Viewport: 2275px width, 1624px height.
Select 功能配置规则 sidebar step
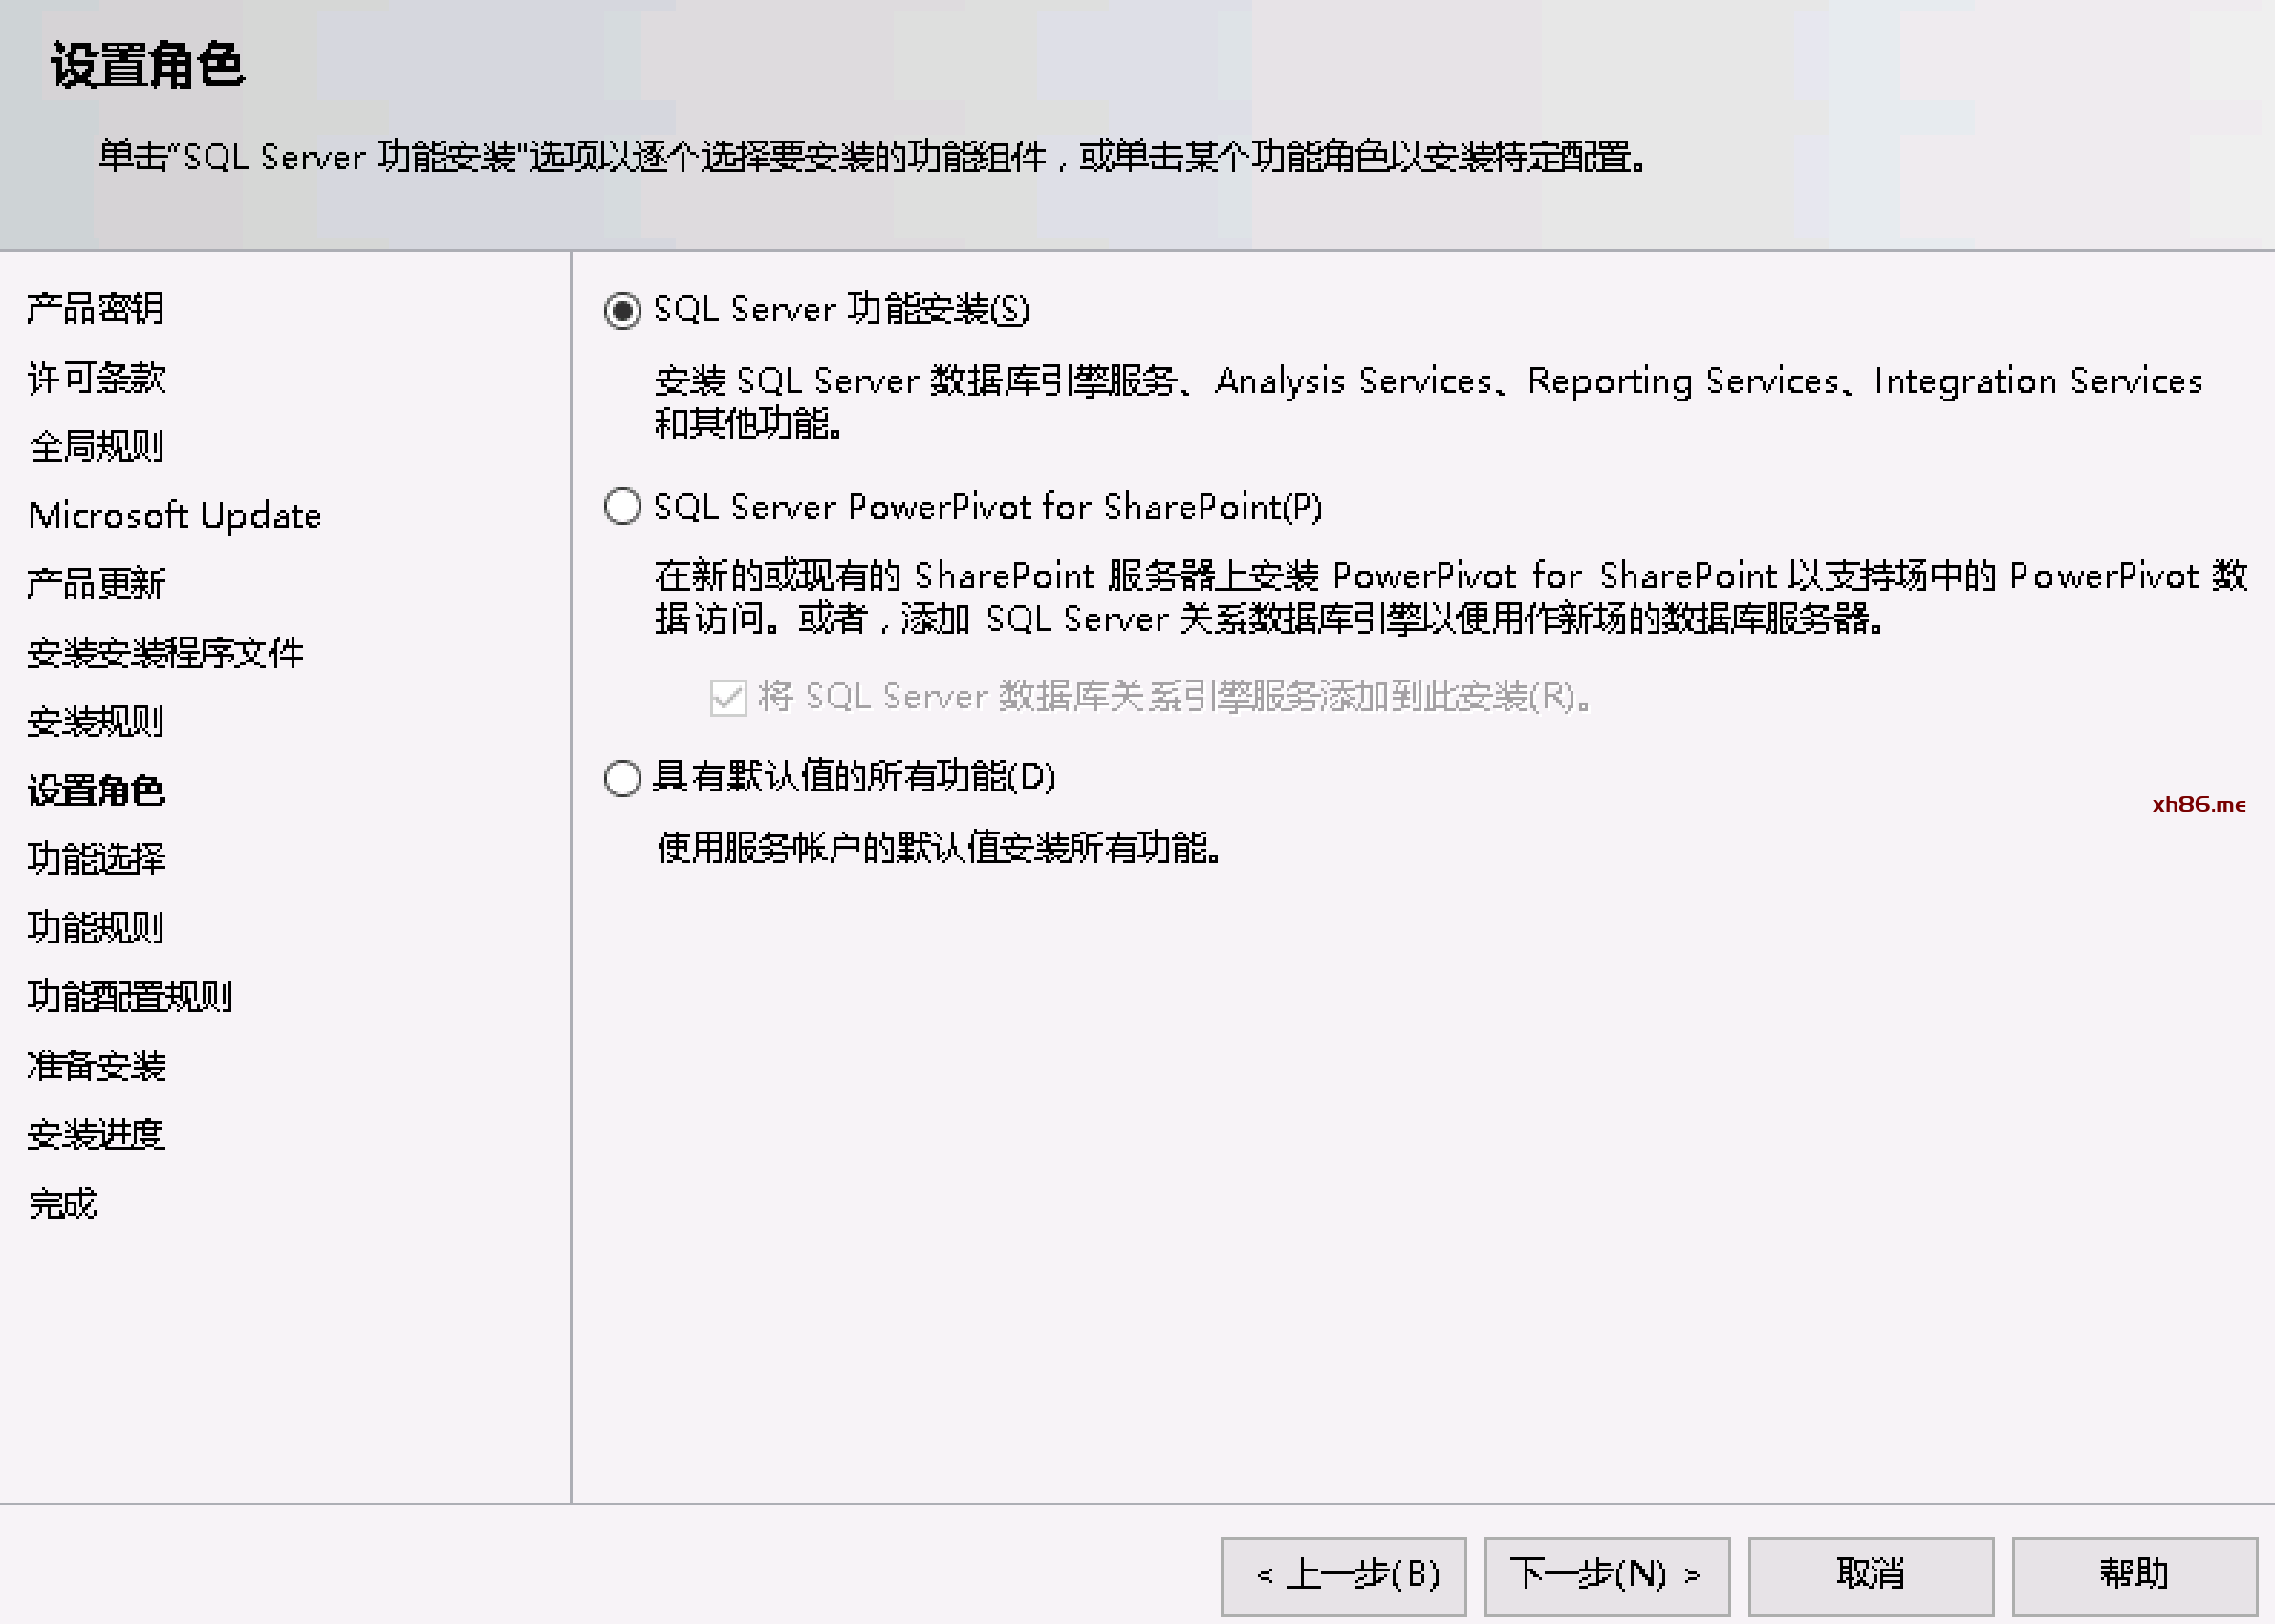coord(130,997)
